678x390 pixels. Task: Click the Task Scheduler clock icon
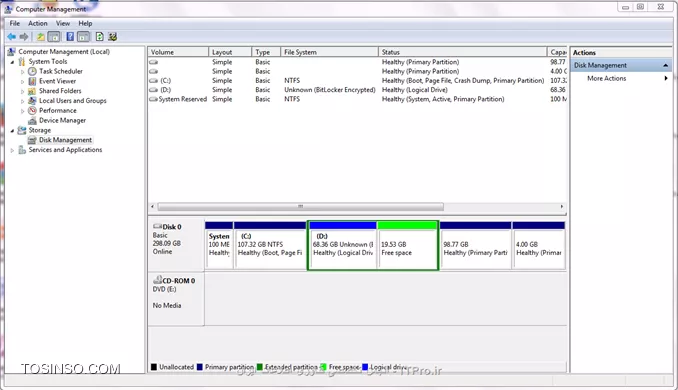(32, 71)
